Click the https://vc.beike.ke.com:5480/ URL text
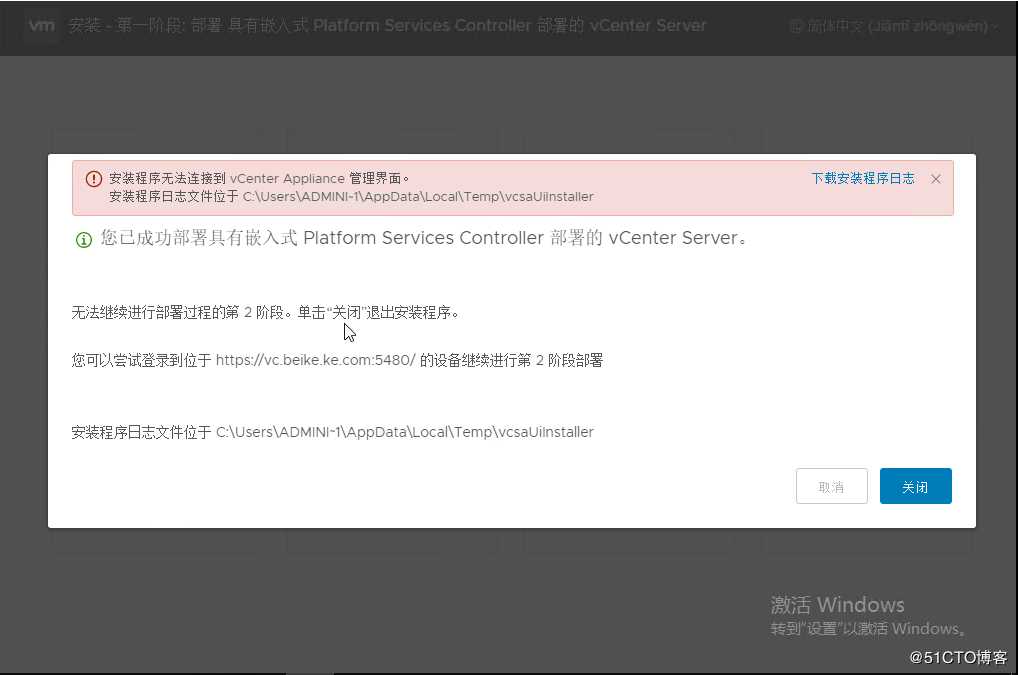 [x=316, y=360]
